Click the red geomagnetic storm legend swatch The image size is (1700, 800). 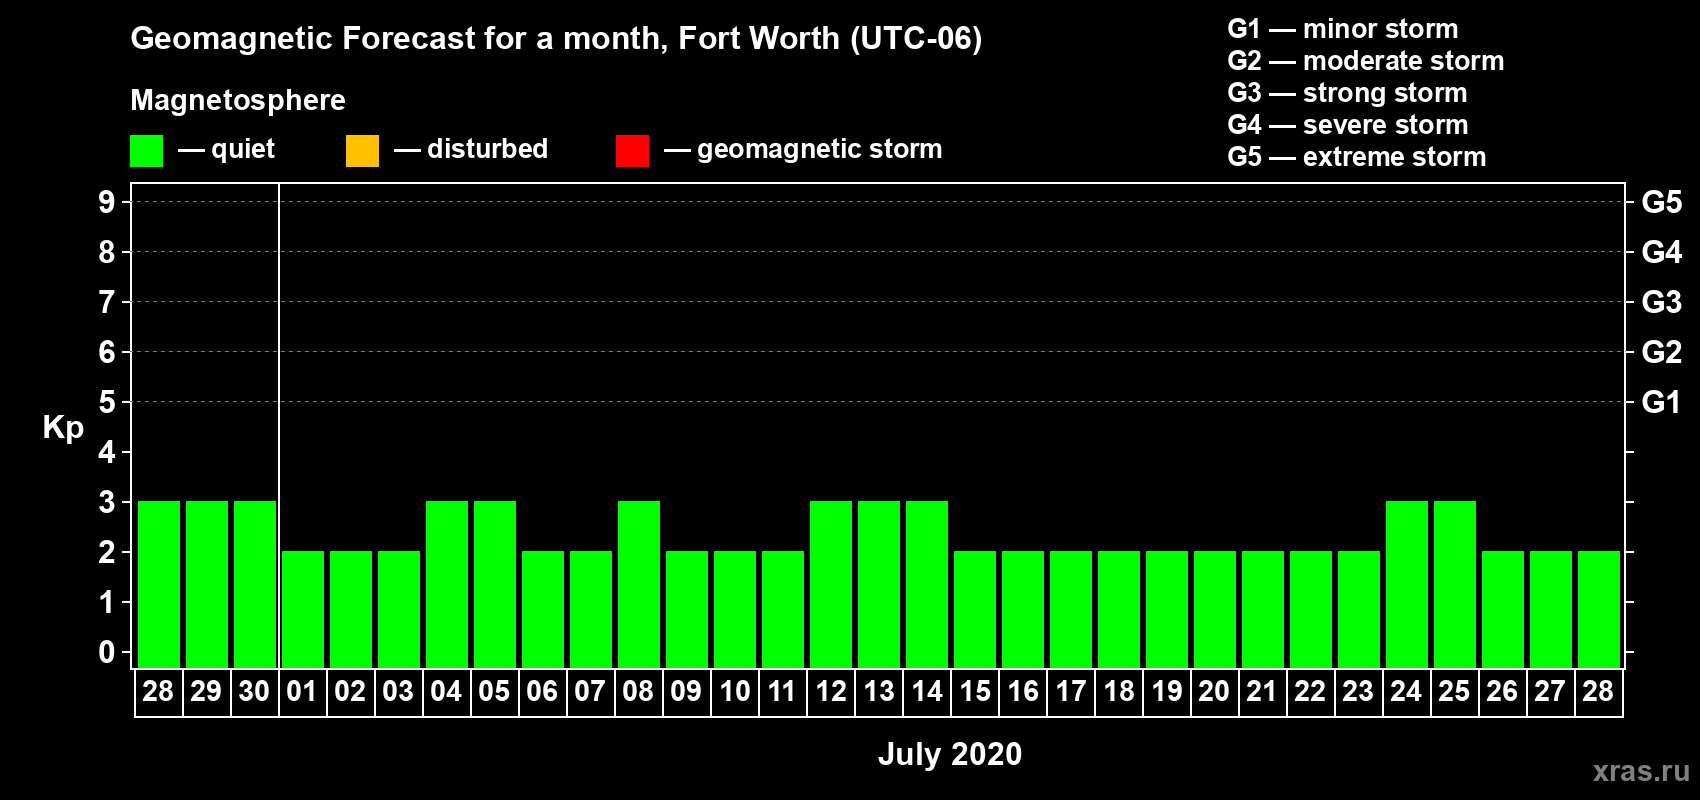(x=632, y=151)
